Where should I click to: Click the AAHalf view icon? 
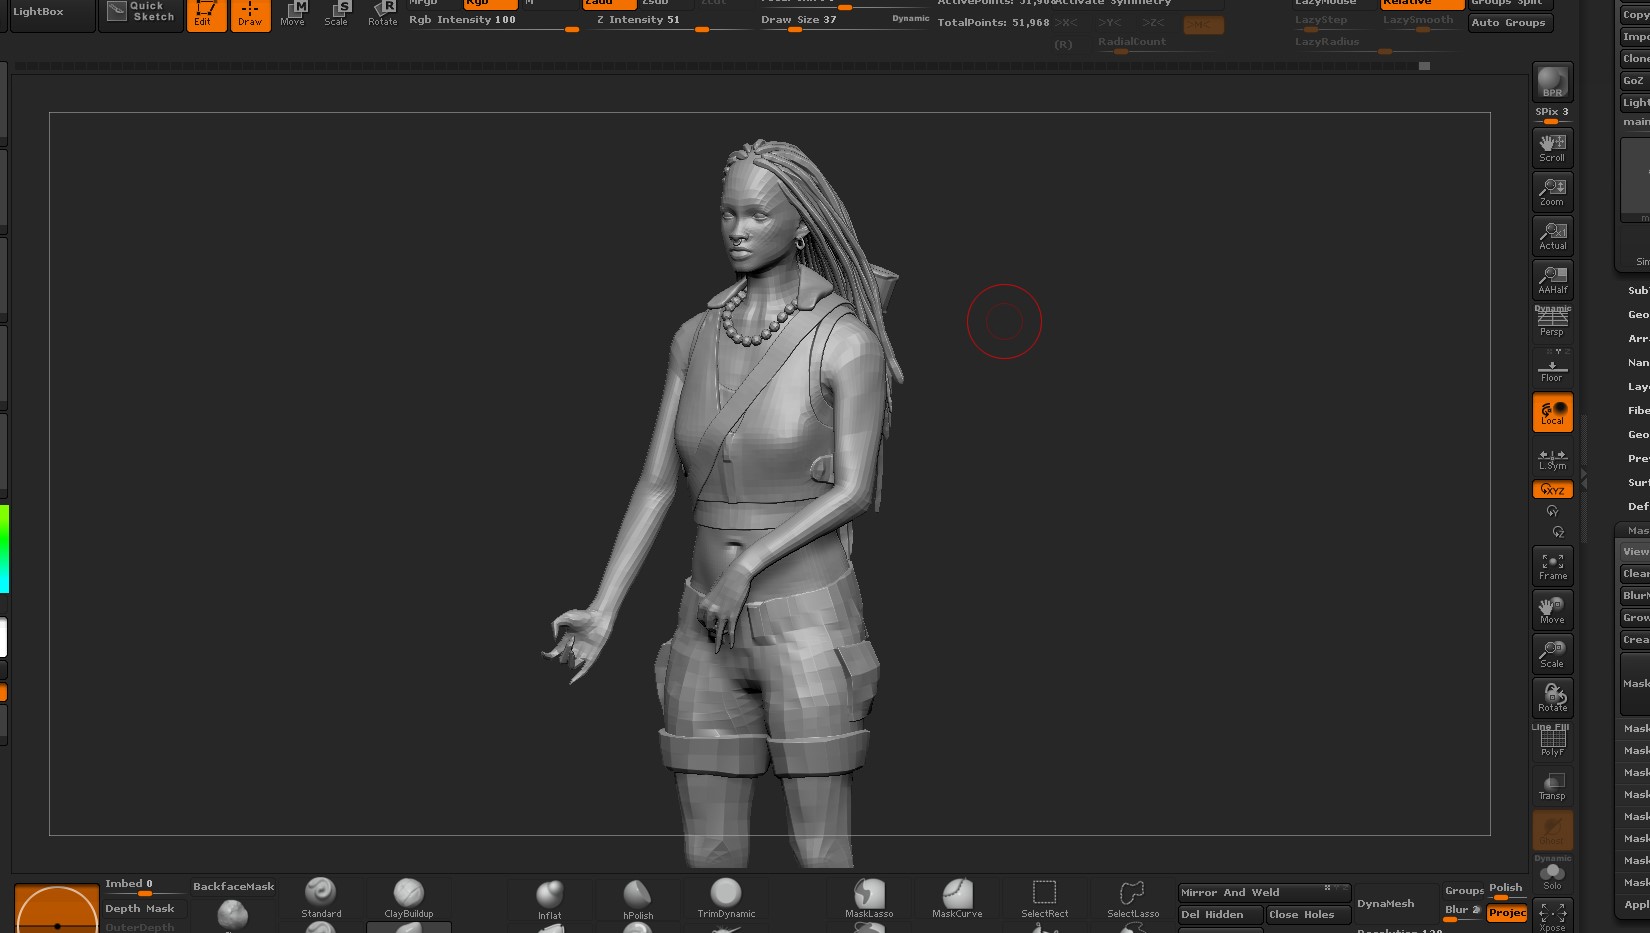coord(1552,280)
